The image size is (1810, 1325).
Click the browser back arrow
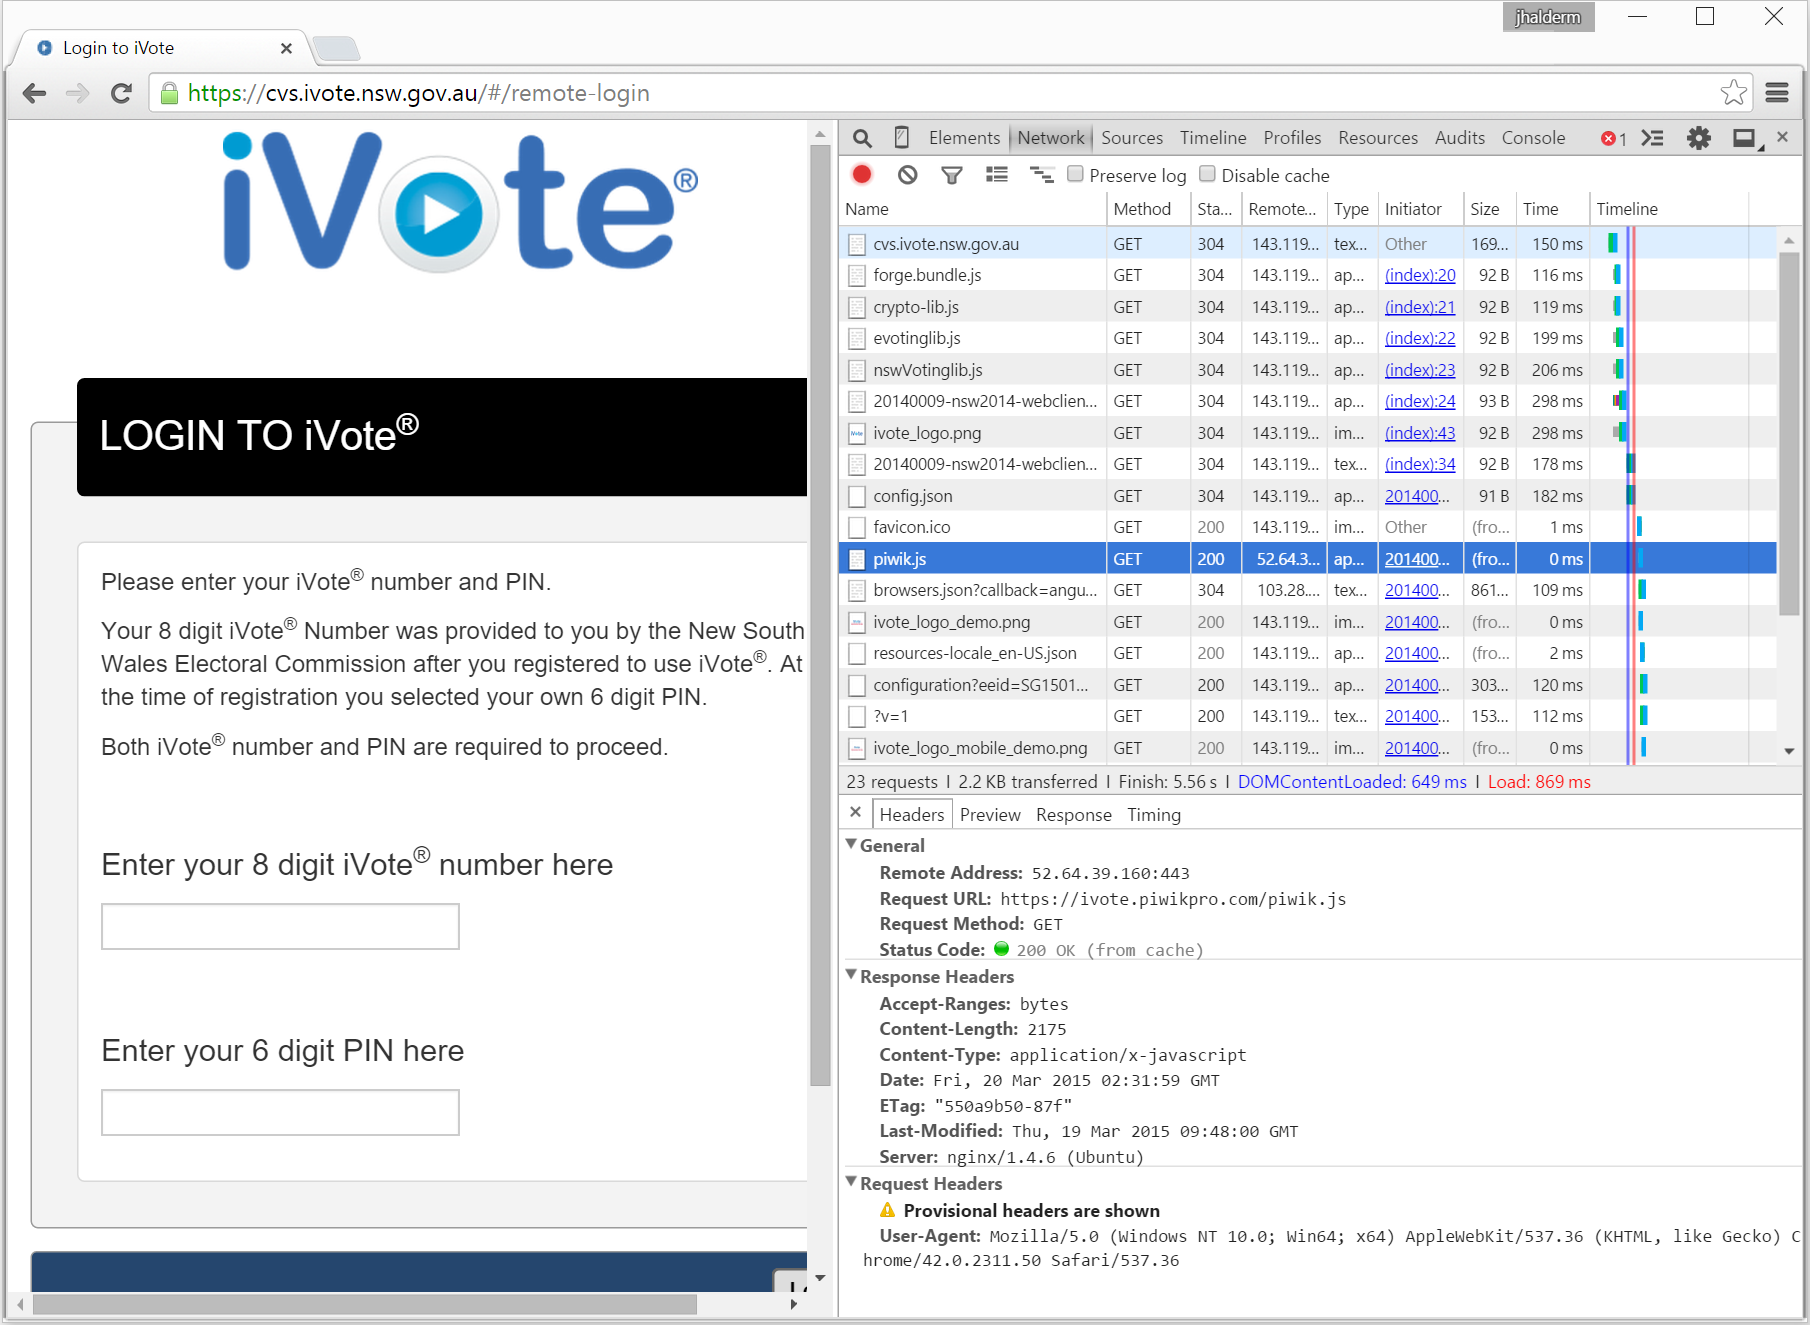coord(35,93)
